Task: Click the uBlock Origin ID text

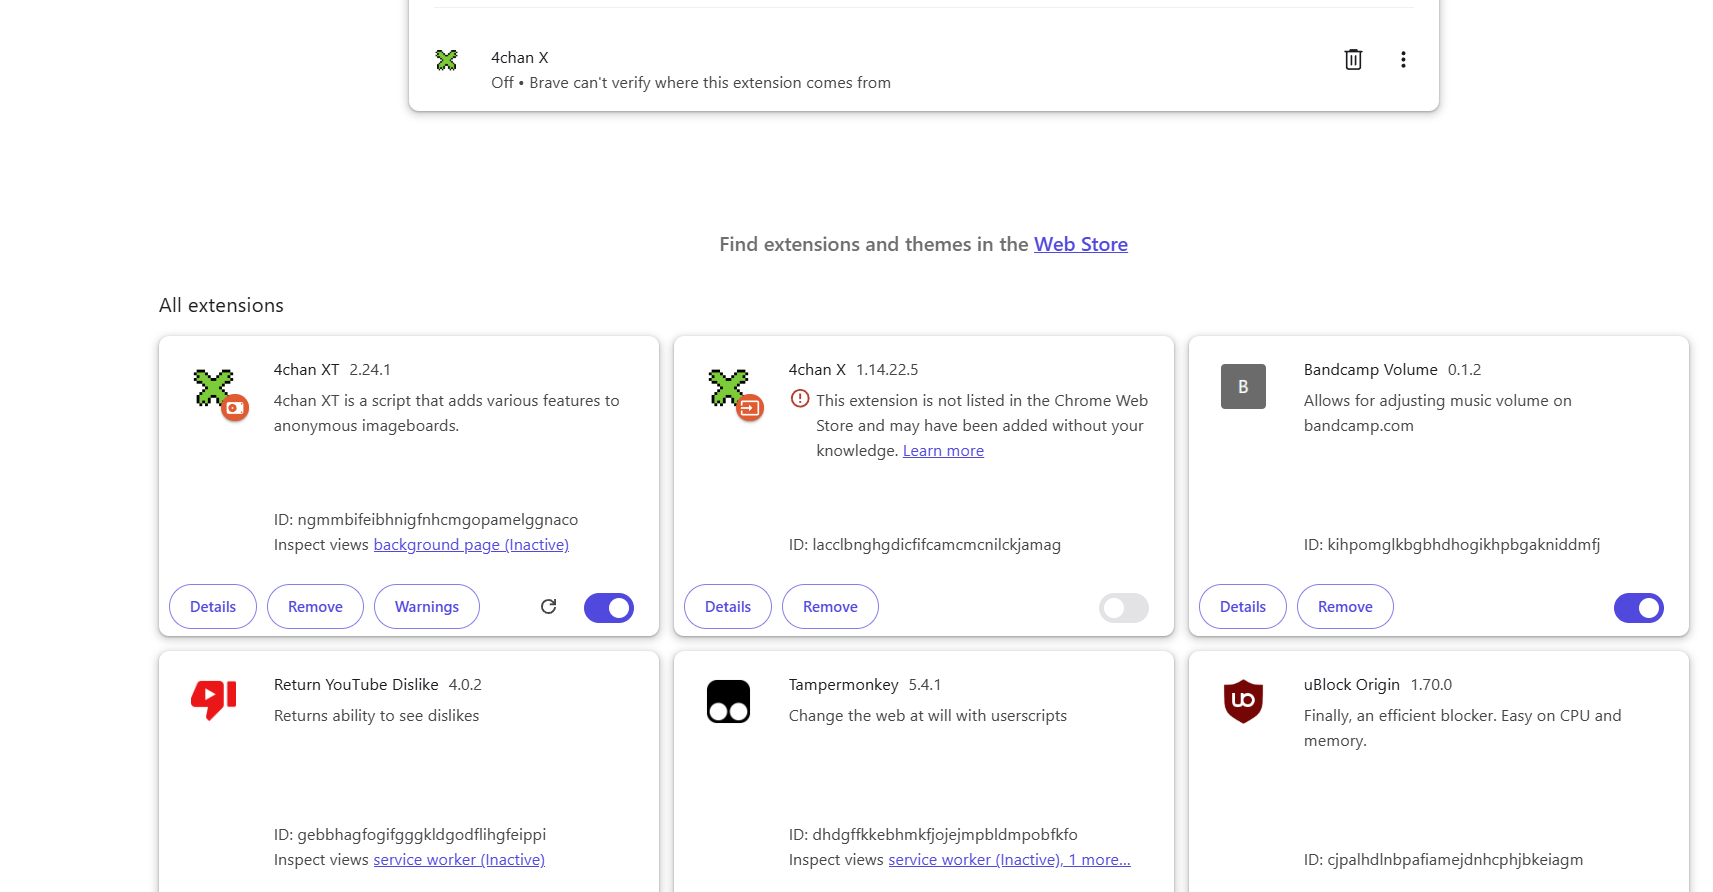Action: [1444, 860]
